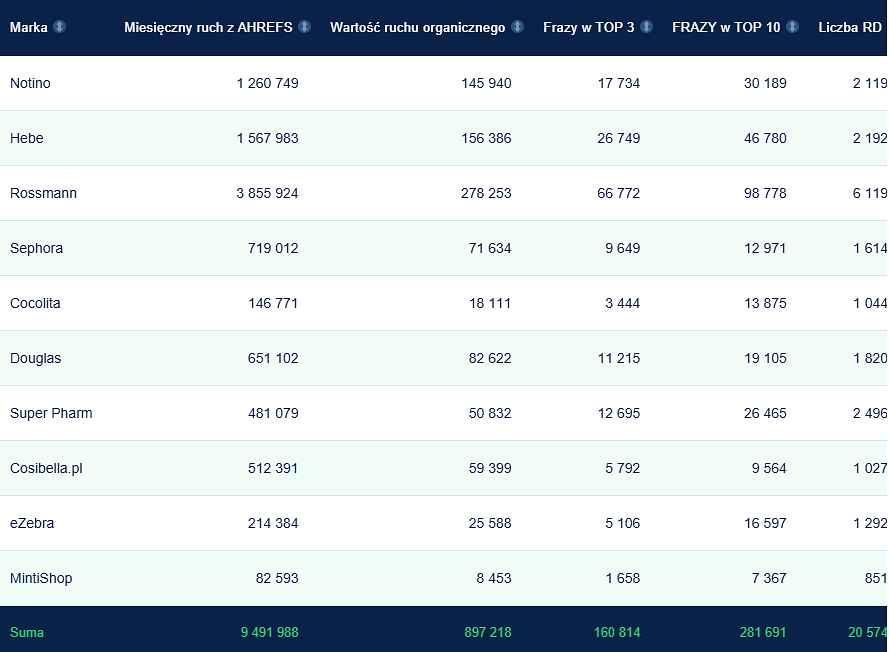Click the Marka column header text

coord(29,27)
